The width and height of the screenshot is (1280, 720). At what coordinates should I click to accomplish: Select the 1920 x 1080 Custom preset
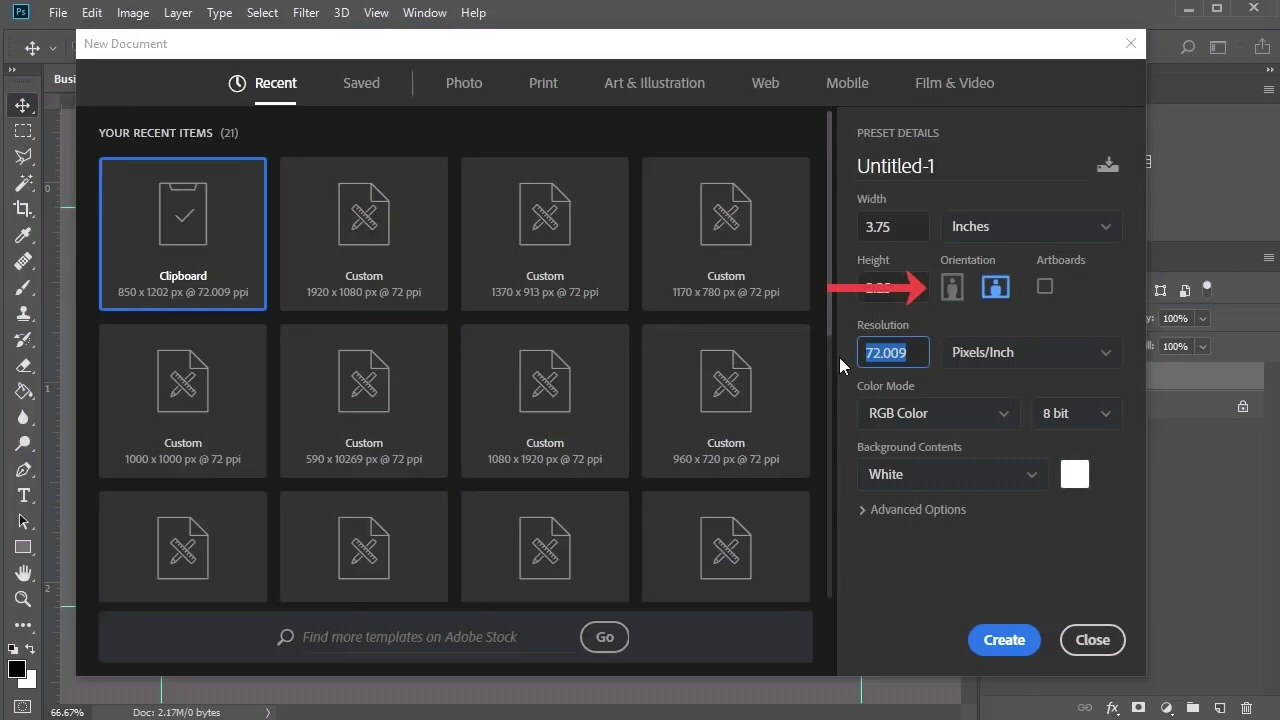coord(364,233)
